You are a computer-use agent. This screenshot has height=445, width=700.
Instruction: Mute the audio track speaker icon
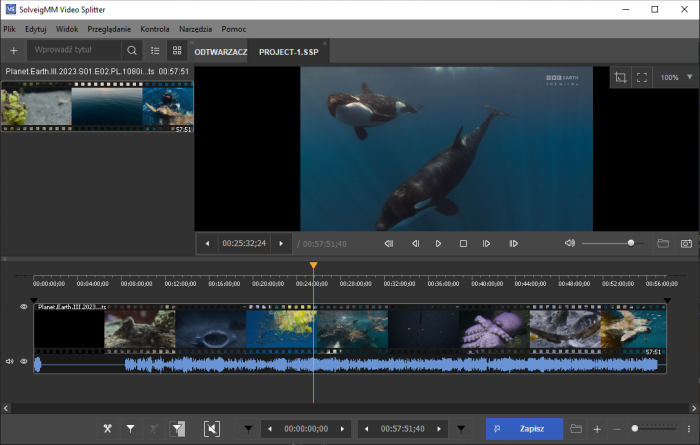pyautogui.click(x=9, y=362)
